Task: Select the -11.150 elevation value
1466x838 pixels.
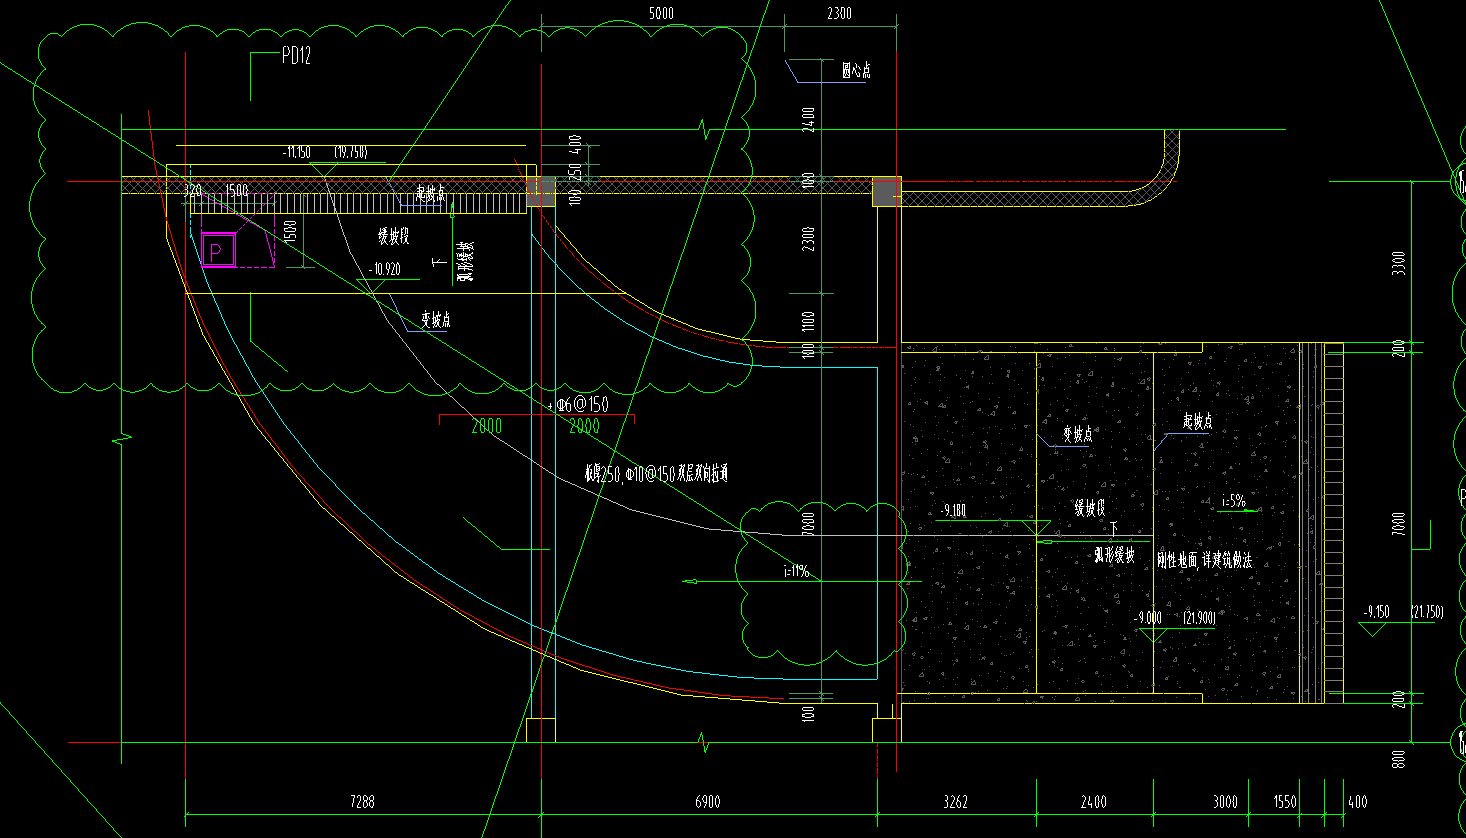Action: click(x=297, y=152)
